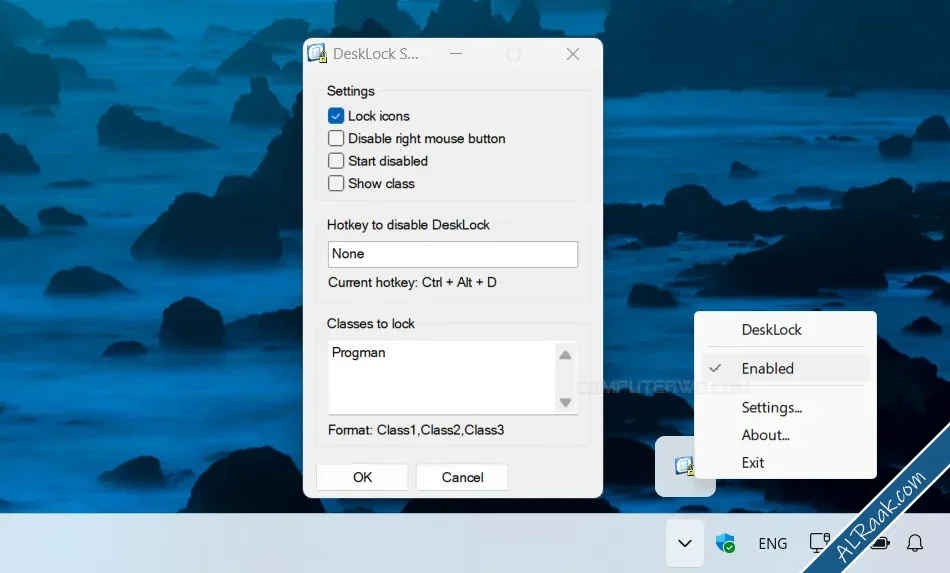Click Progman in Classes to lock box

tap(359, 353)
